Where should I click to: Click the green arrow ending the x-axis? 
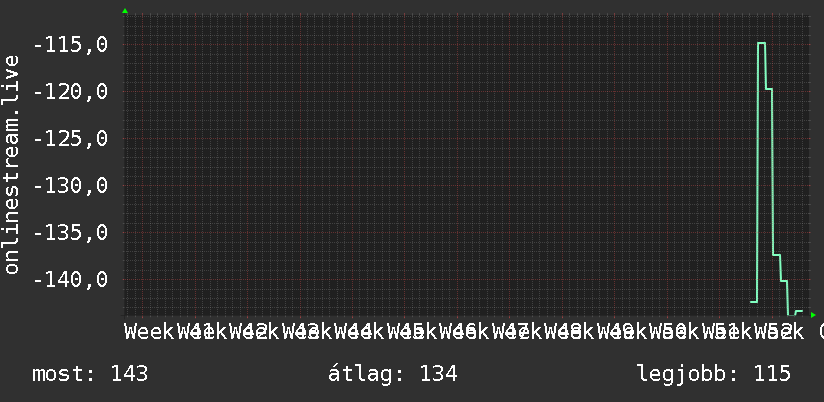[x=813, y=315]
